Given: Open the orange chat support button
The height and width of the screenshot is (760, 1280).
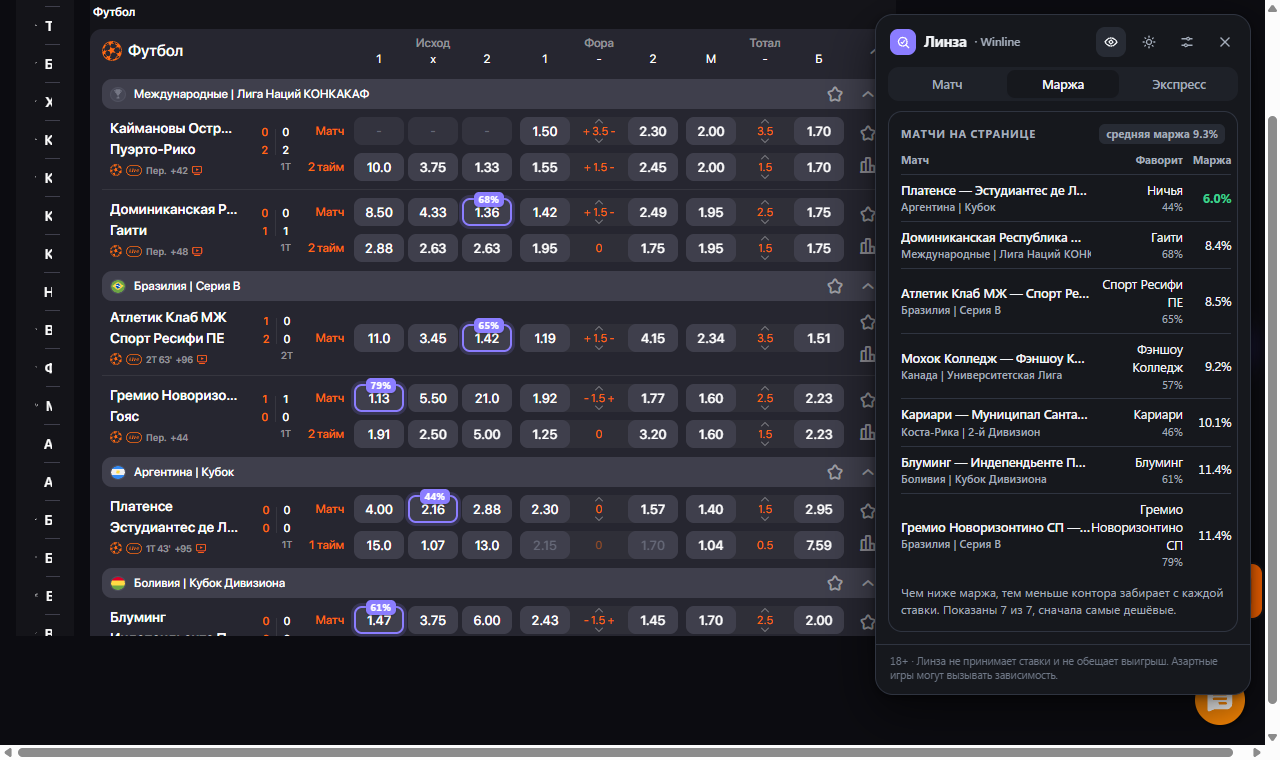Looking at the screenshot, I should pyautogui.click(x=1219, y=701).
